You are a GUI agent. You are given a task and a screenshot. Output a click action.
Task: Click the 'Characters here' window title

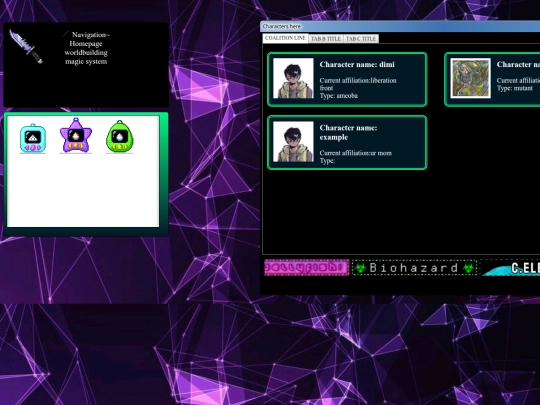coord(282,27)
